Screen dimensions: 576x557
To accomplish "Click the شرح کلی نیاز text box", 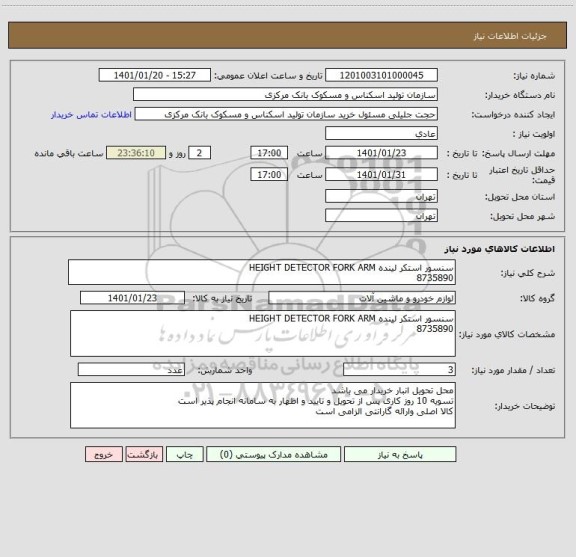I will tap(262, 272).
